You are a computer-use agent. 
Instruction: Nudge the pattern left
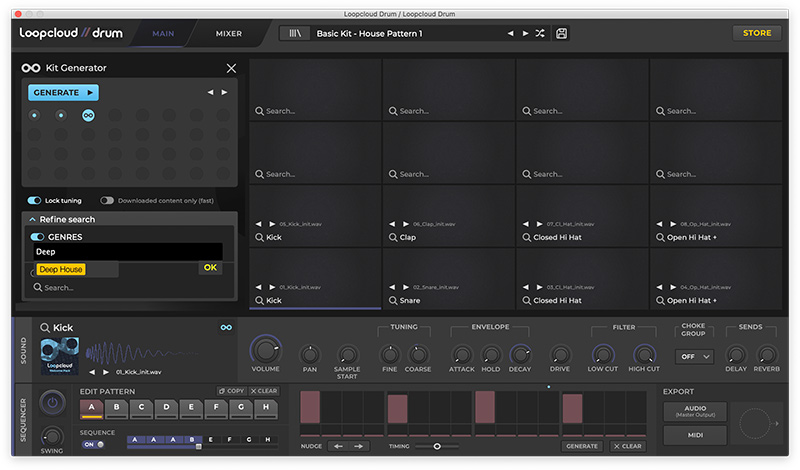pyautogui.click(x=338, y=447)
